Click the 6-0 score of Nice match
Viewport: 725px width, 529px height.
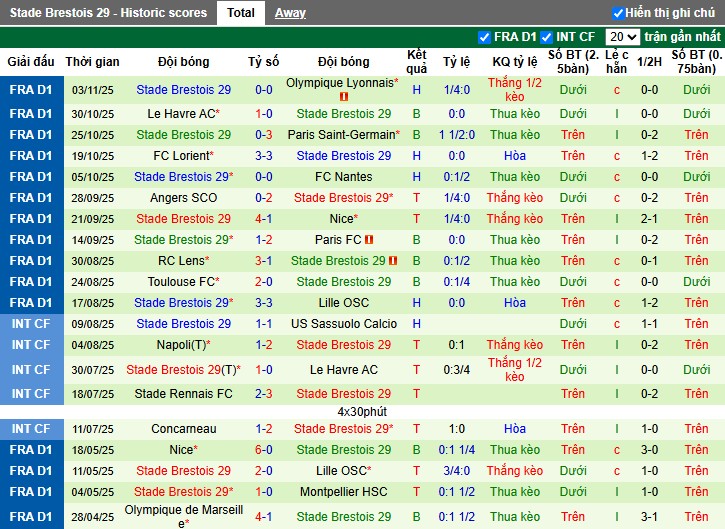click(x=264, y=450)
